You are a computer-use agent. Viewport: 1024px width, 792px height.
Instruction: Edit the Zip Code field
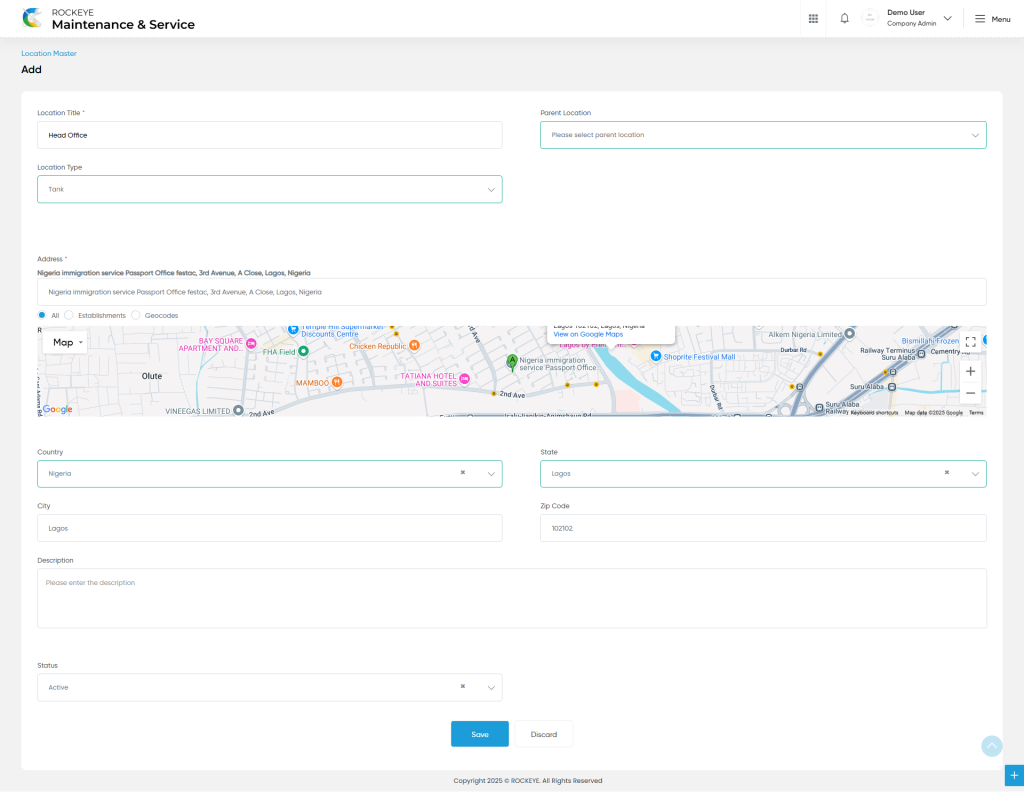pyautogui.click(x=763, y=528)
